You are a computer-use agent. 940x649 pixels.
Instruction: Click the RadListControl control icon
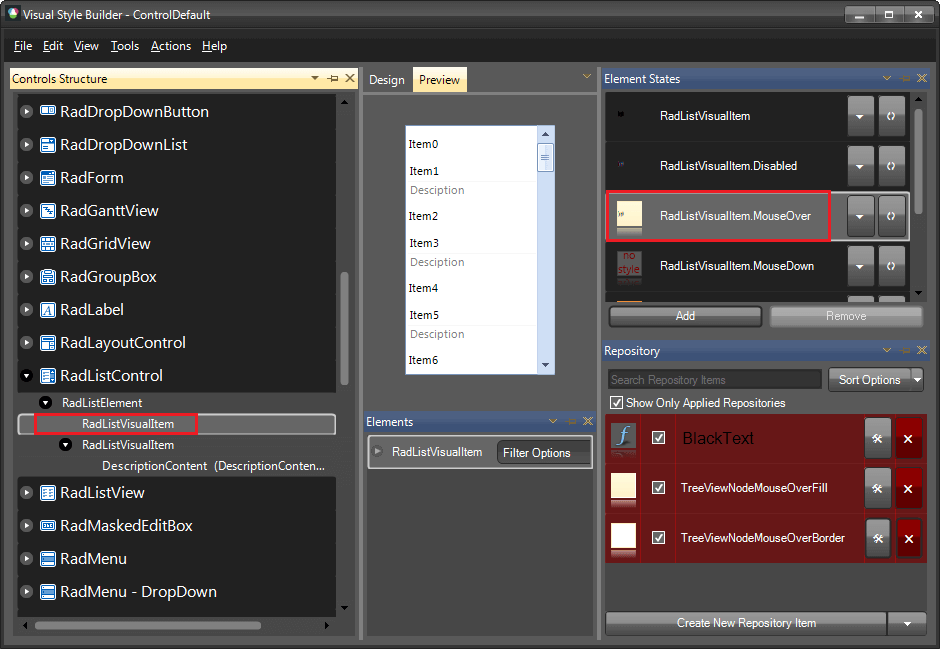(x=47, y=376)
